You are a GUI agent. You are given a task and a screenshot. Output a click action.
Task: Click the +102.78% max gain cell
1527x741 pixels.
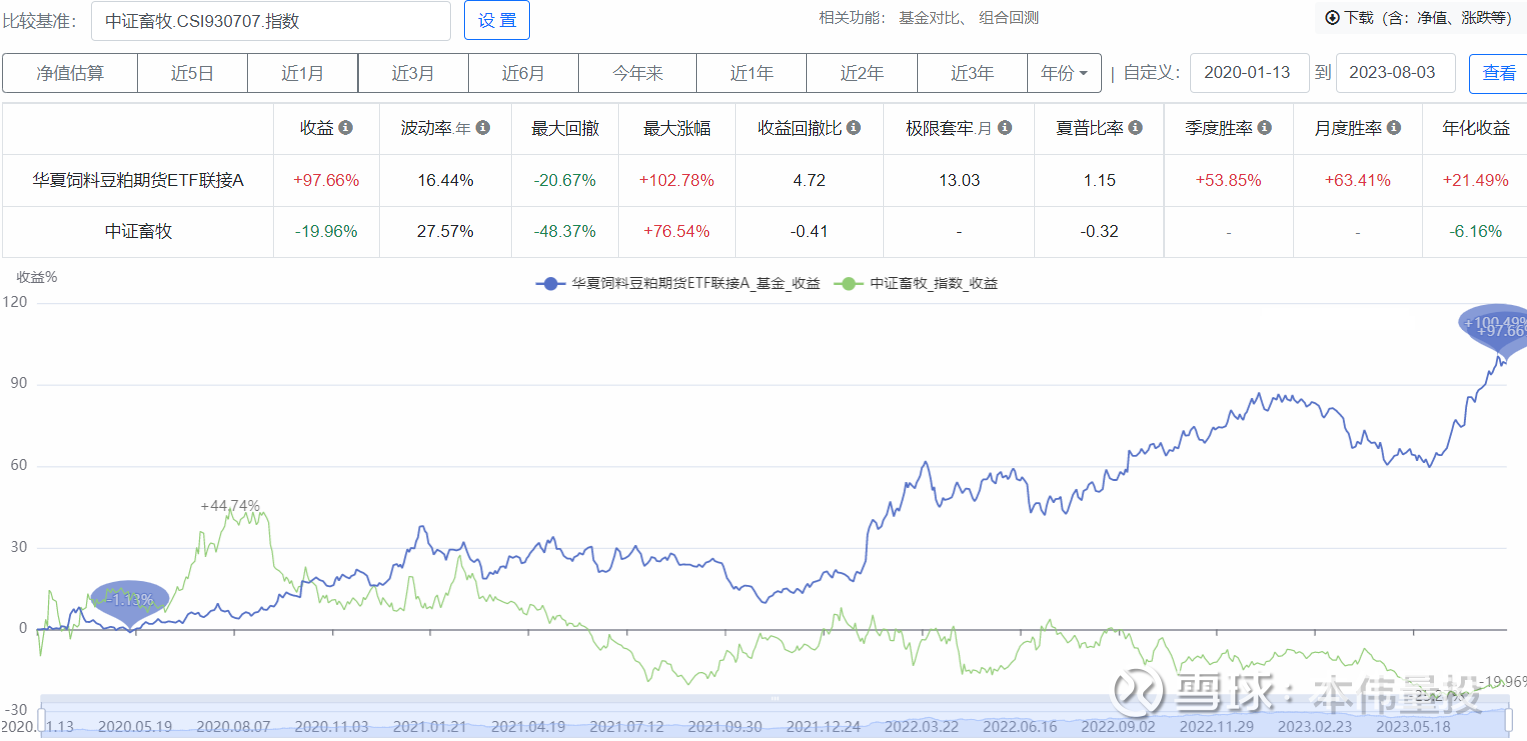click(x=677, y=180)
